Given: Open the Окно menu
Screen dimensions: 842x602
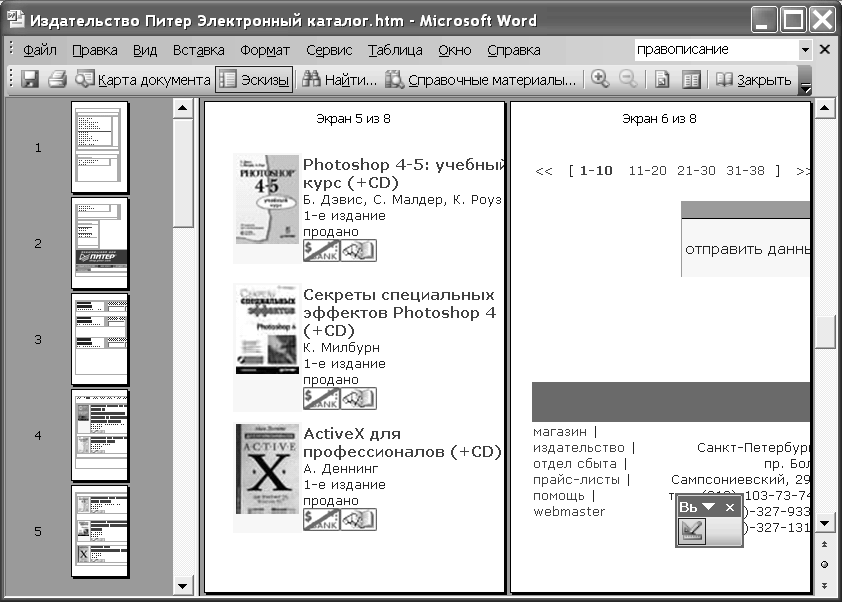Looking at the screenshot, I should (x=455, y=50).
